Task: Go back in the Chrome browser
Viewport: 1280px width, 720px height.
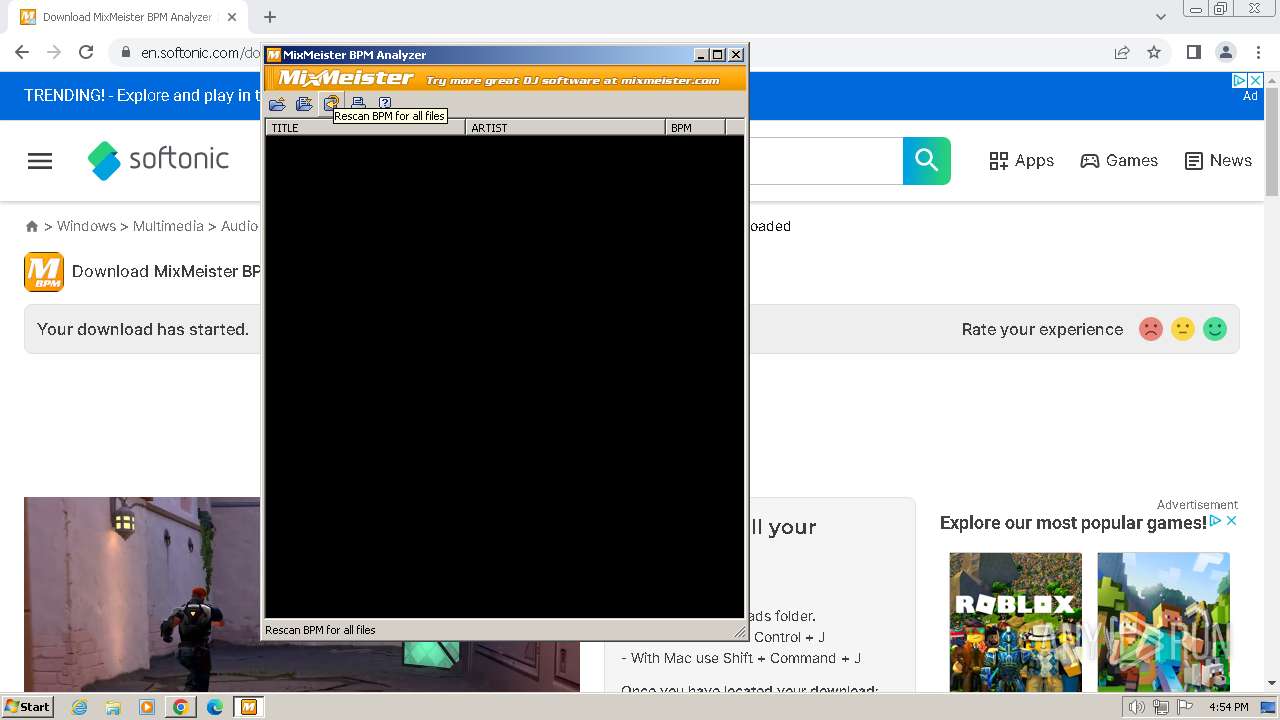Action: click(x=22, y=52)
